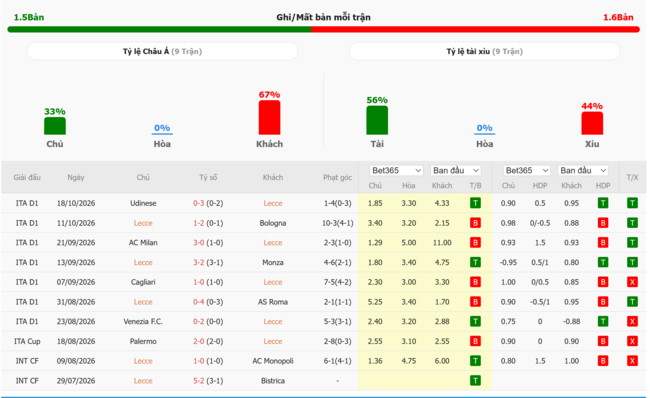Open the first Bet365 bookmaker dropdown
This screenshot has height=398, width=650.
pyautogui.click(x=396, y=170)
